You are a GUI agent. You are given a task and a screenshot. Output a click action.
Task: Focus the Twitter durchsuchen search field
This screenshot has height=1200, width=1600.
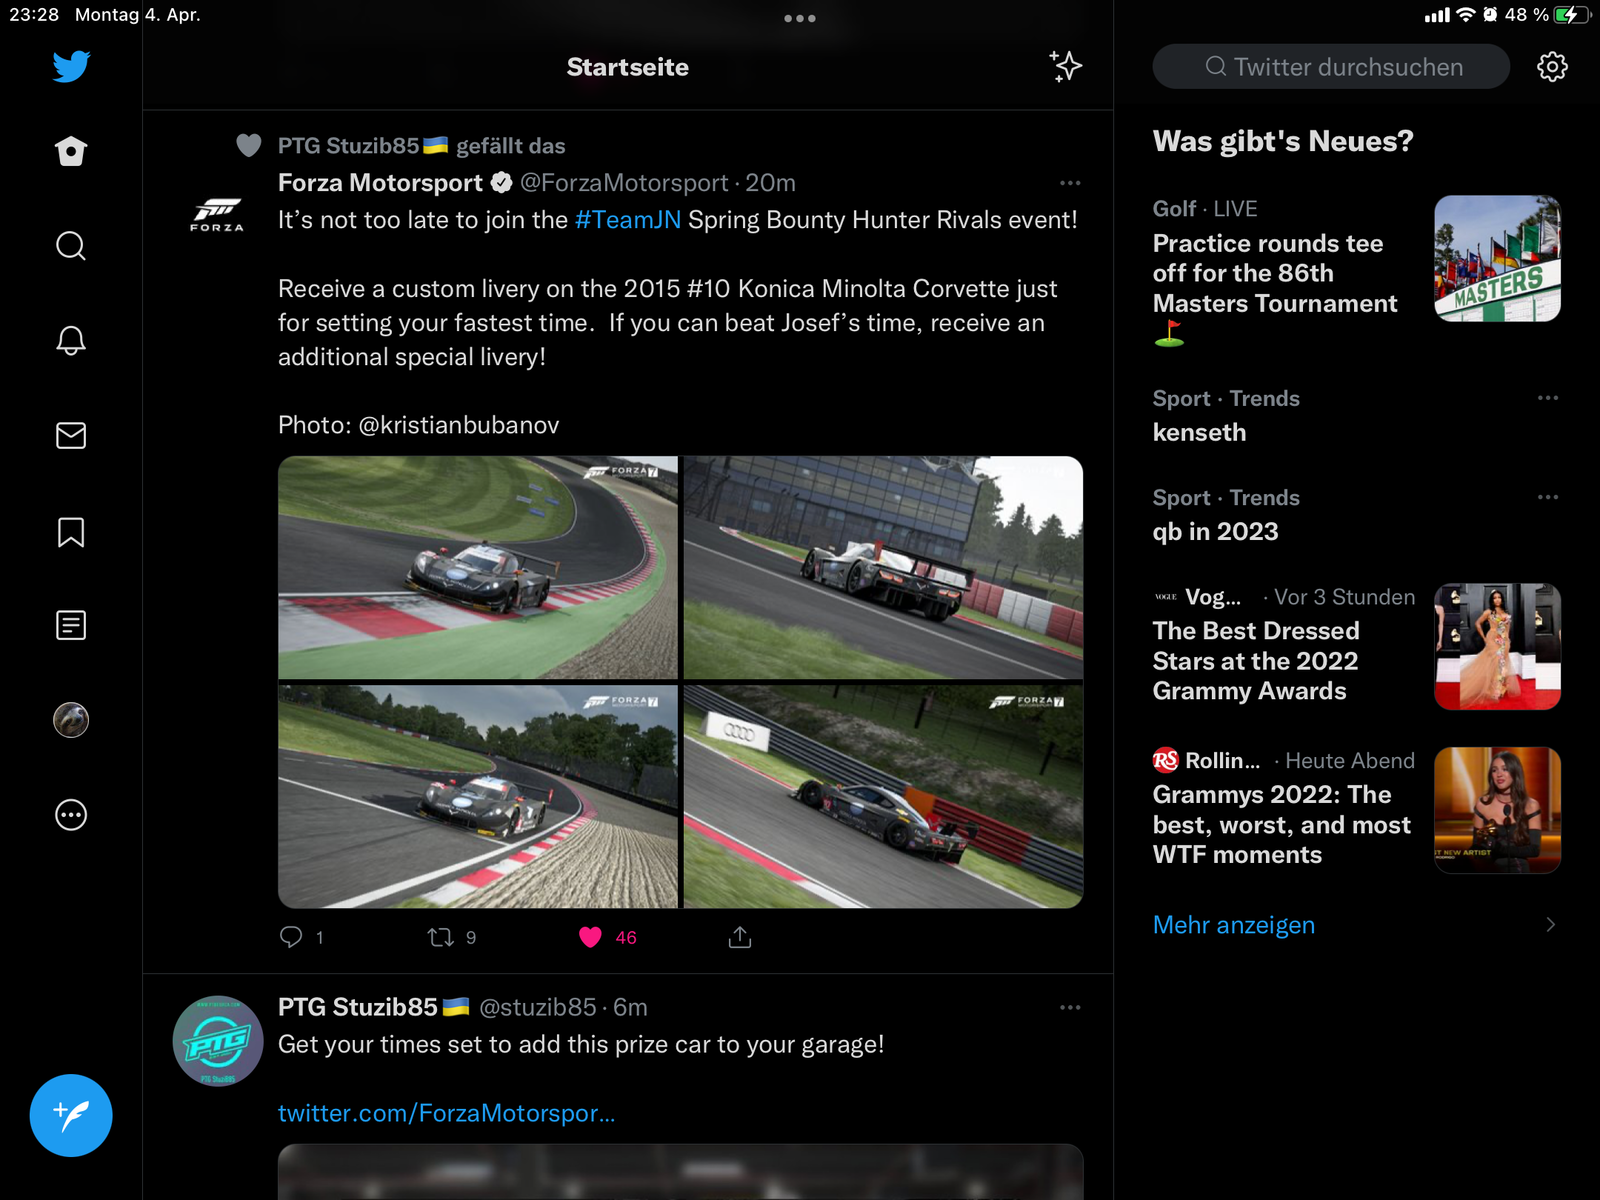1331,67
